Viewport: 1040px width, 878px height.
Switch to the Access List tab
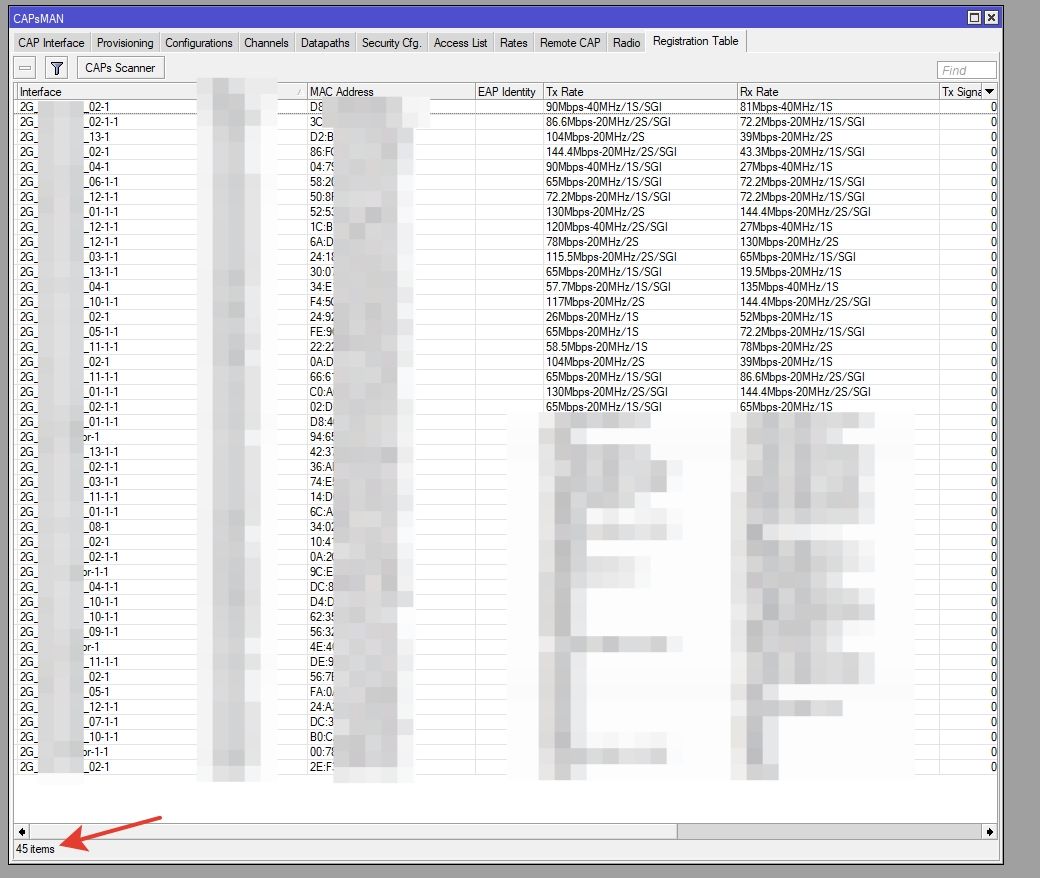[x=460, y=42]
